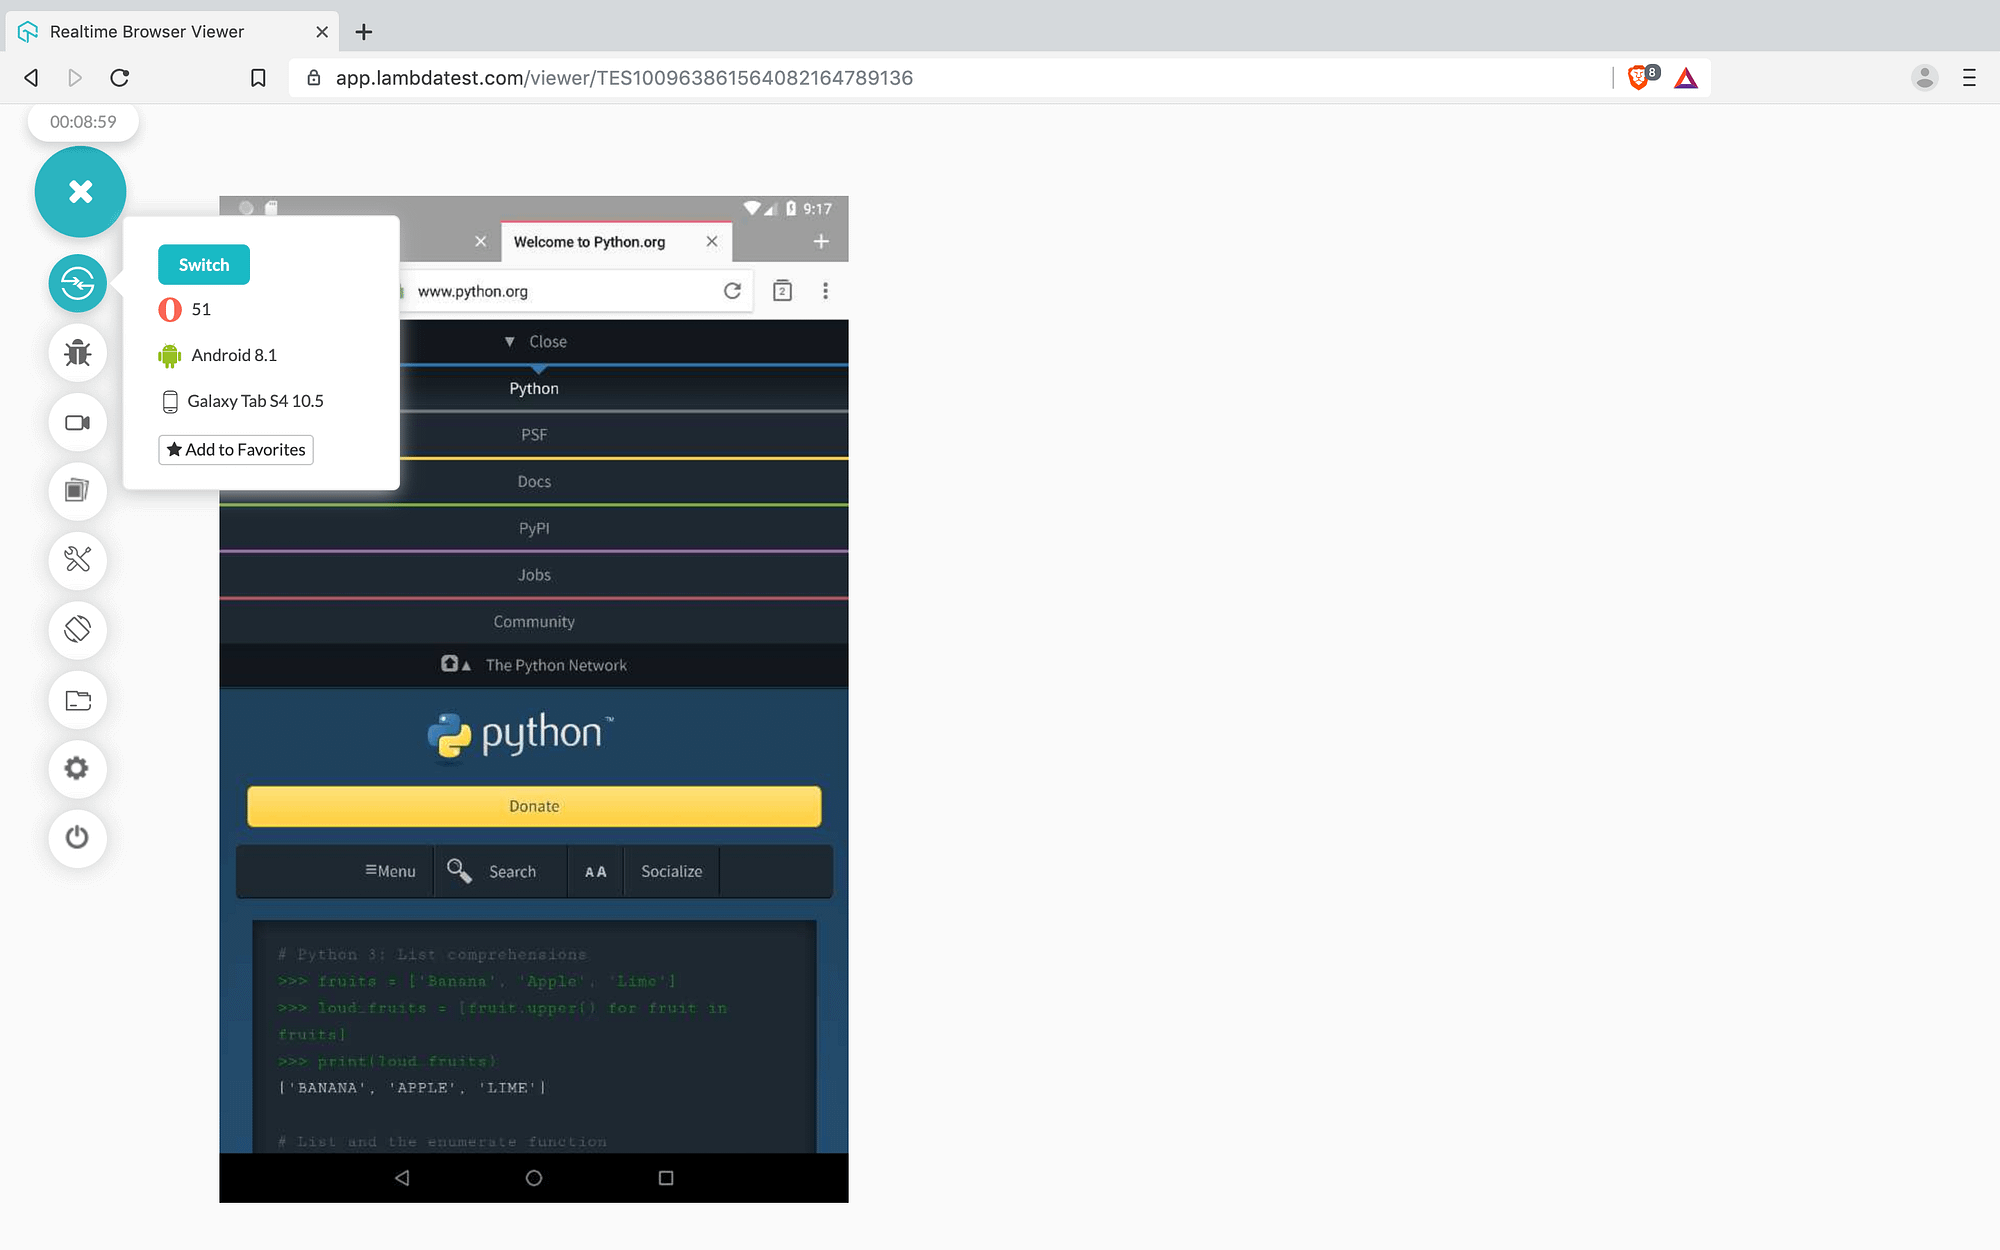Start video recording with camera icon
Image resolution: width=2000 pixels, height=1250 pixels.
77,423
